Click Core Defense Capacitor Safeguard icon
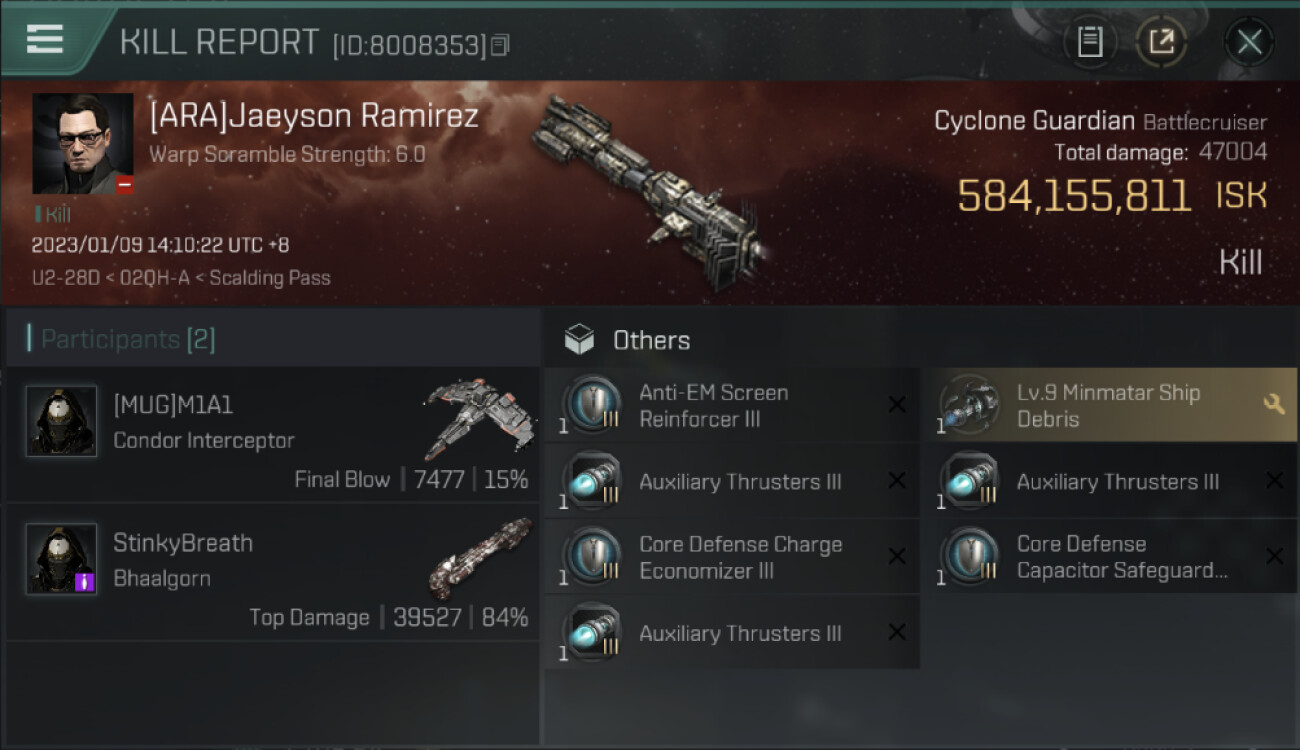The height and width of the screenshot is (750, 1300). (969, 557)
